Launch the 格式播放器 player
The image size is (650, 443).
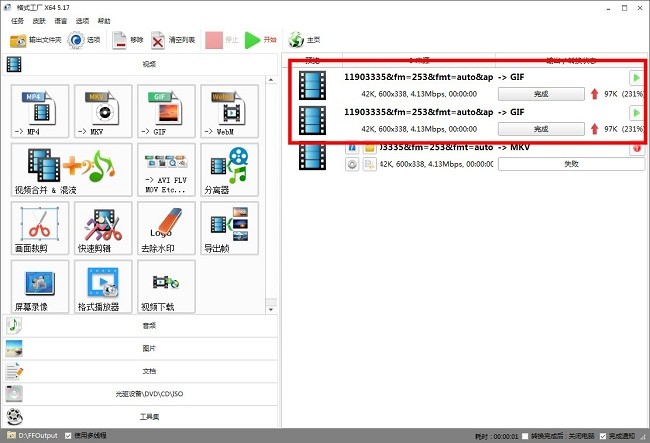coord(103,286)
